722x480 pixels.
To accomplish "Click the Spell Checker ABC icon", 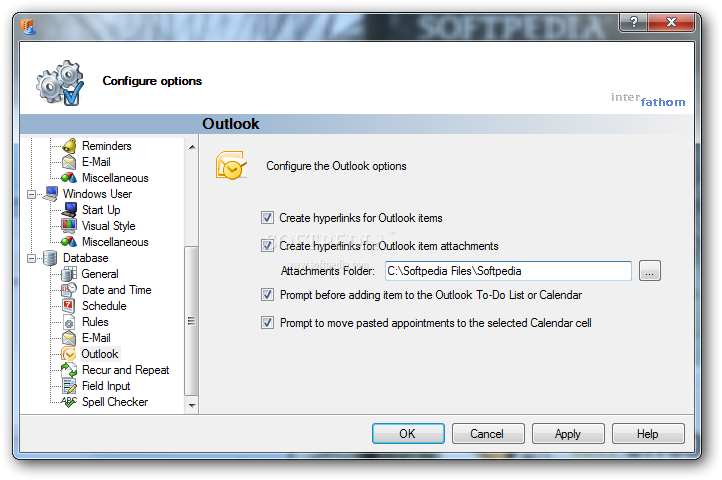I will (69, 402).
